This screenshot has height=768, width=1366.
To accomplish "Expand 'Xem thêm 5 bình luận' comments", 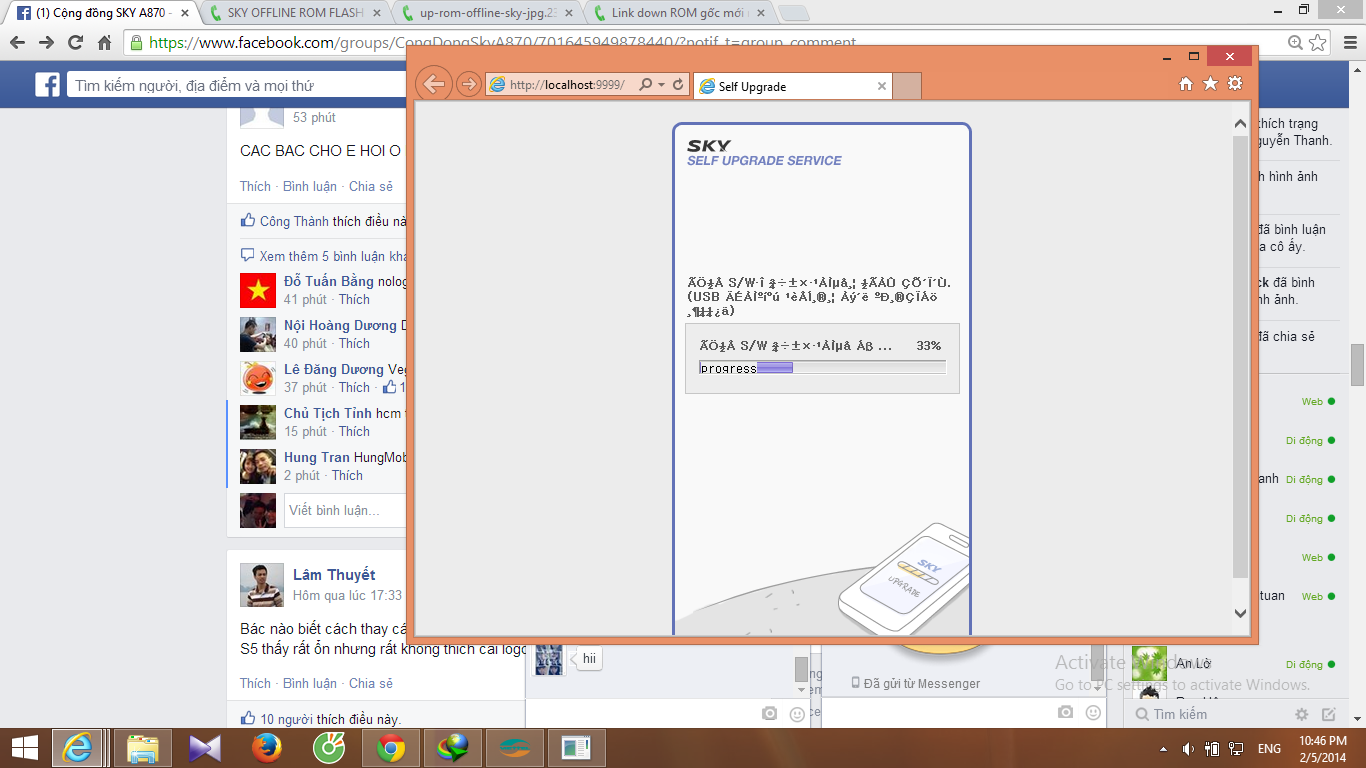I will tap(330, 256).
